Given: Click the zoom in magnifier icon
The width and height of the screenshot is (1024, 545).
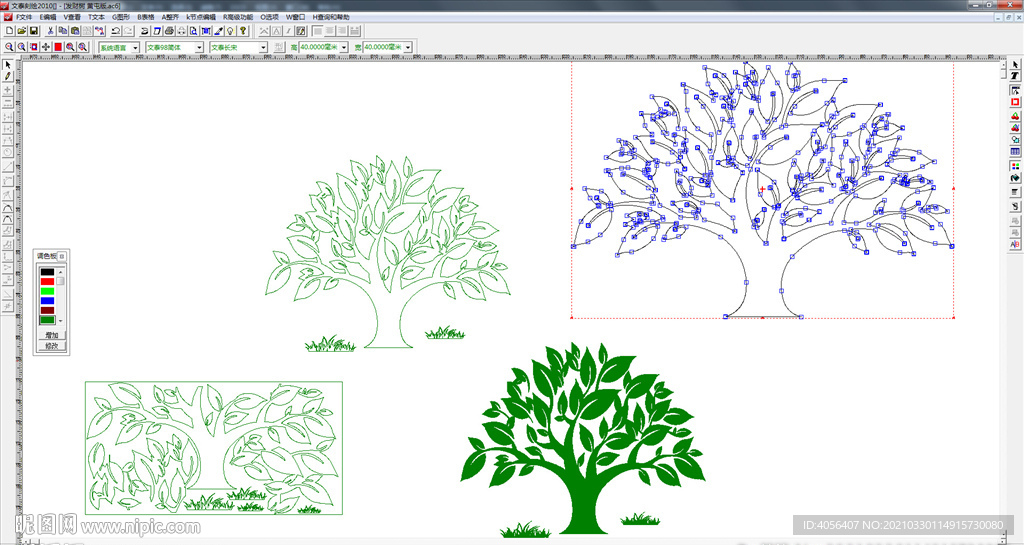Looking at the screenshot, I should [9, 47].
